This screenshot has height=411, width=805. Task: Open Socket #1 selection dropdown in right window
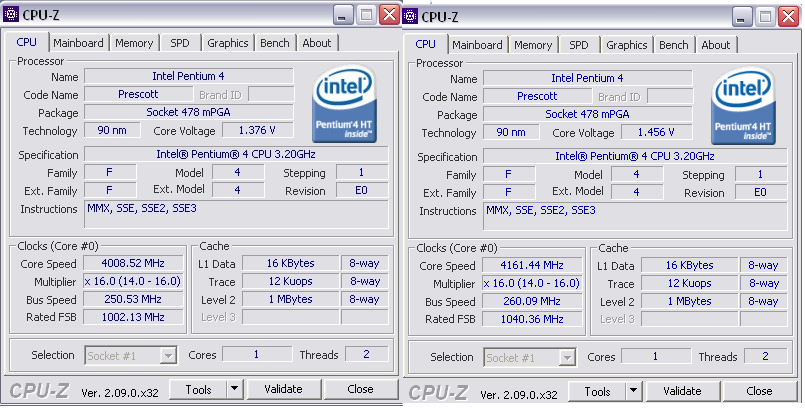tap(530, 357)
